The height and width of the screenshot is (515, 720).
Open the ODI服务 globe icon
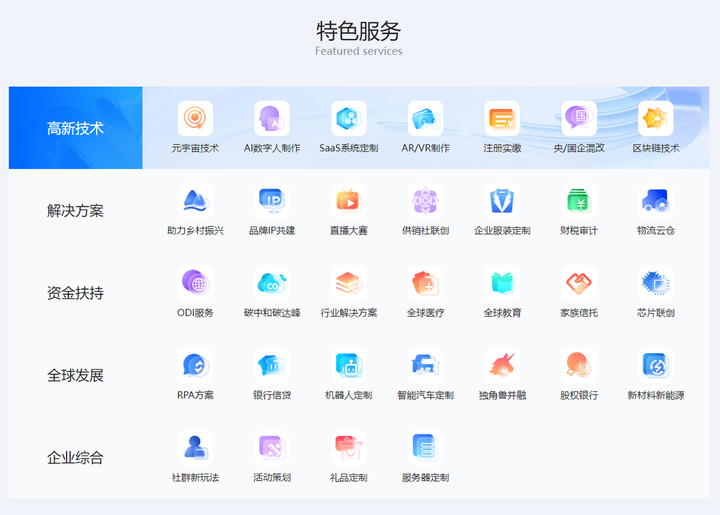pos(195,283)
